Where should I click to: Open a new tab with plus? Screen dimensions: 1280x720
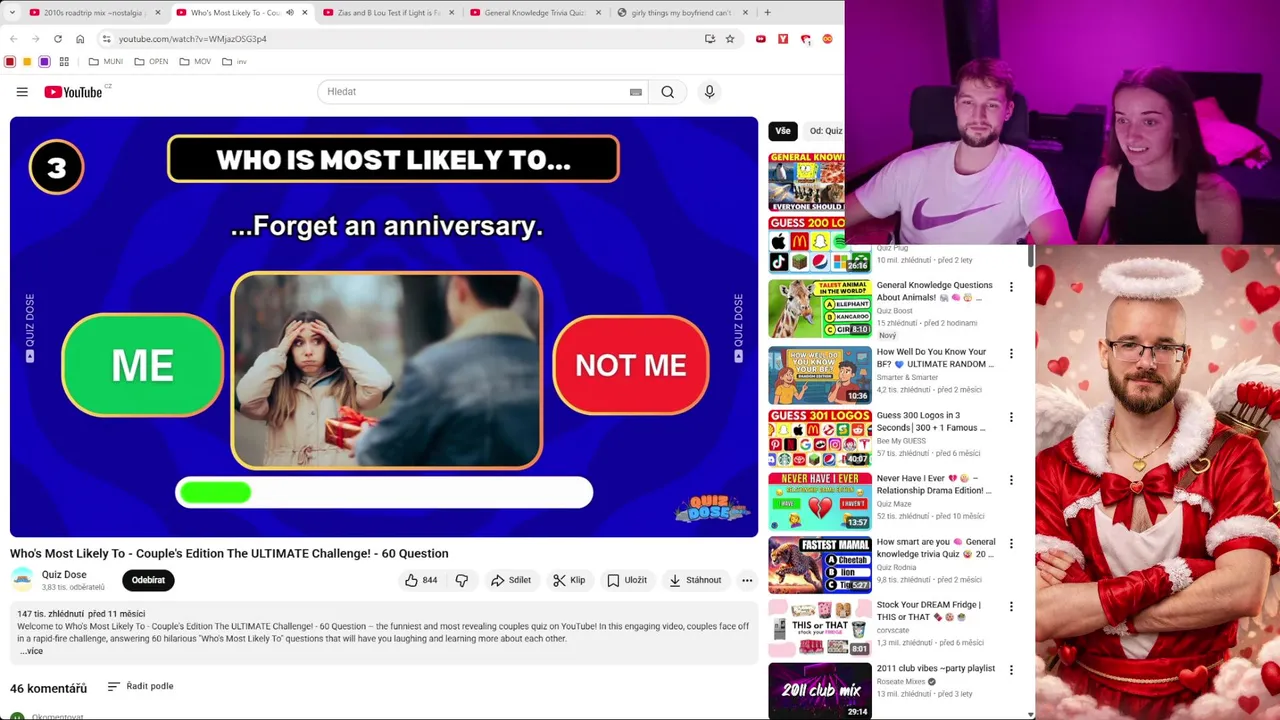tap(767, 13)
